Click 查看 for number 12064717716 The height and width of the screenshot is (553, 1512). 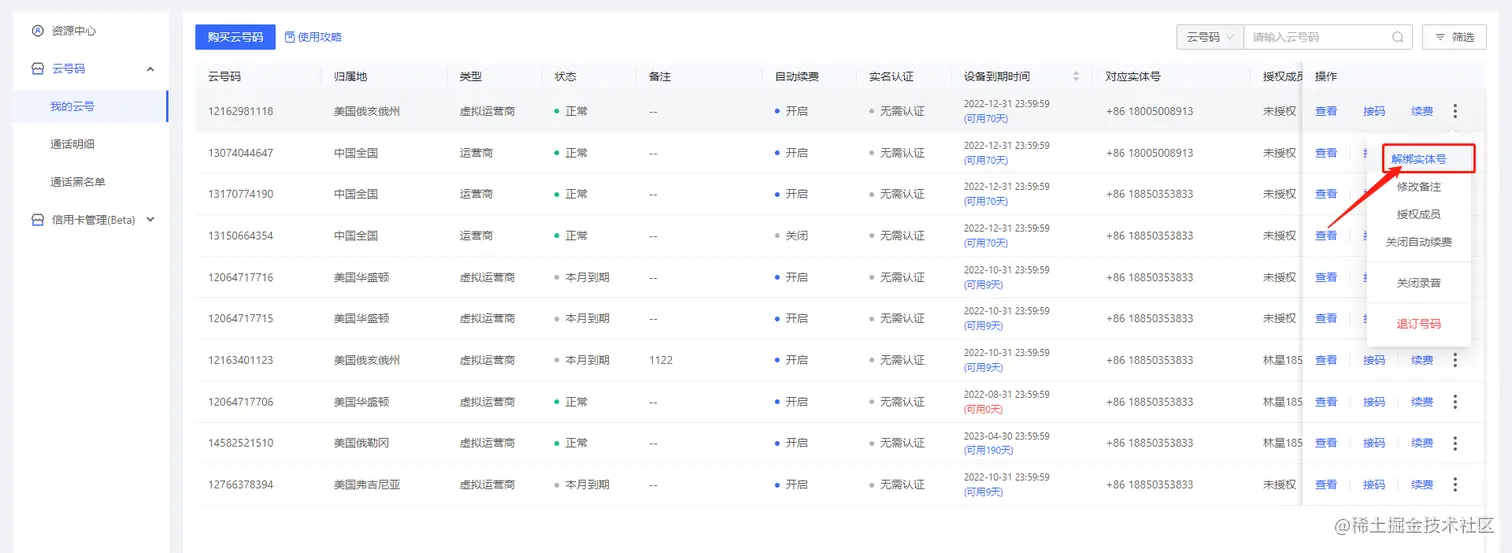(1326, 277)
